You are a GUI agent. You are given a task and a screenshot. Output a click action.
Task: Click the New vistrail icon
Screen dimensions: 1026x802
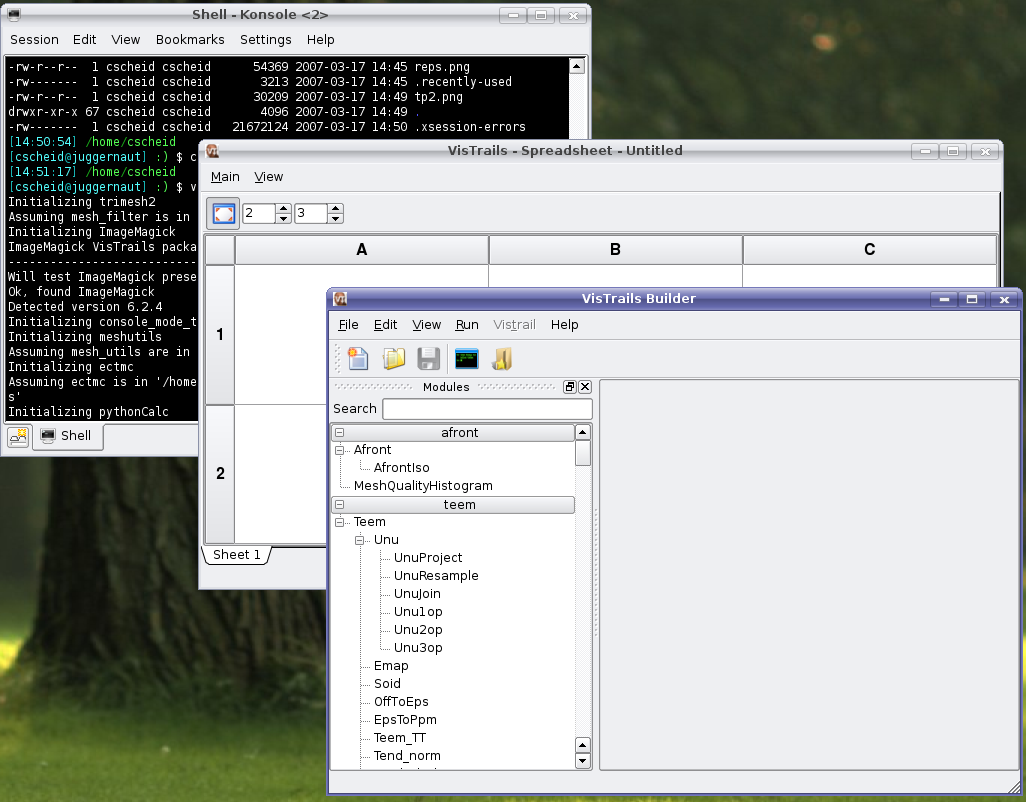coord(358,358)
